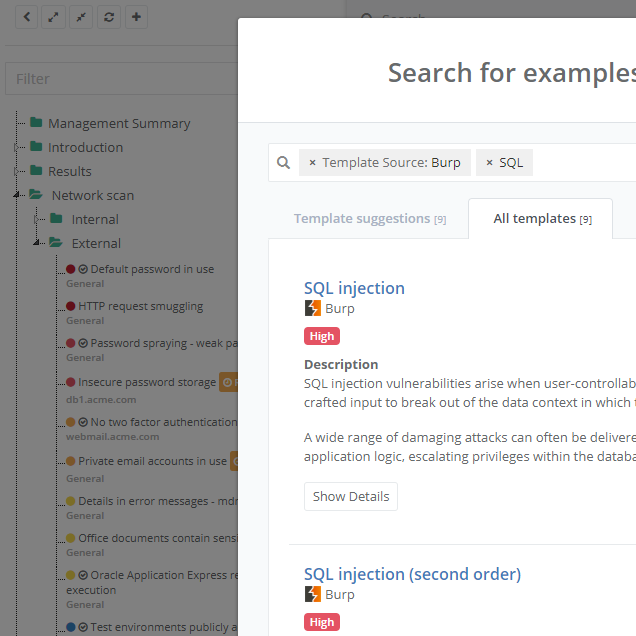Click red dot of Default password in use

tap(71, 269)
